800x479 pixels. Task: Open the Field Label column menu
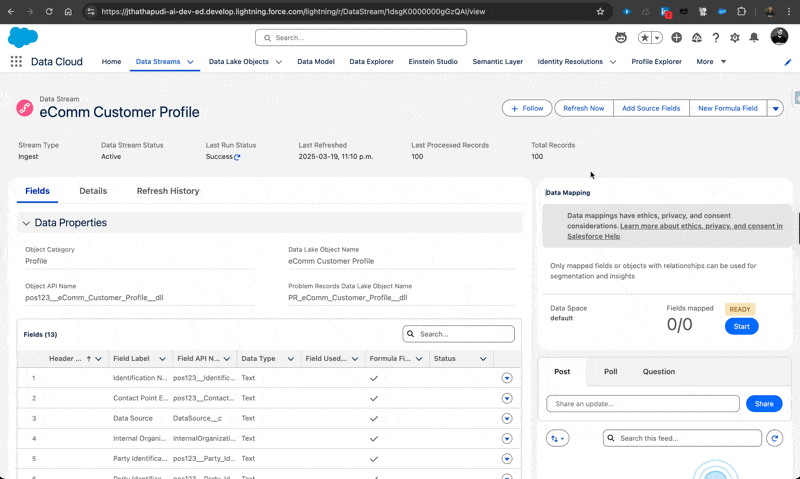click(162, 359)
